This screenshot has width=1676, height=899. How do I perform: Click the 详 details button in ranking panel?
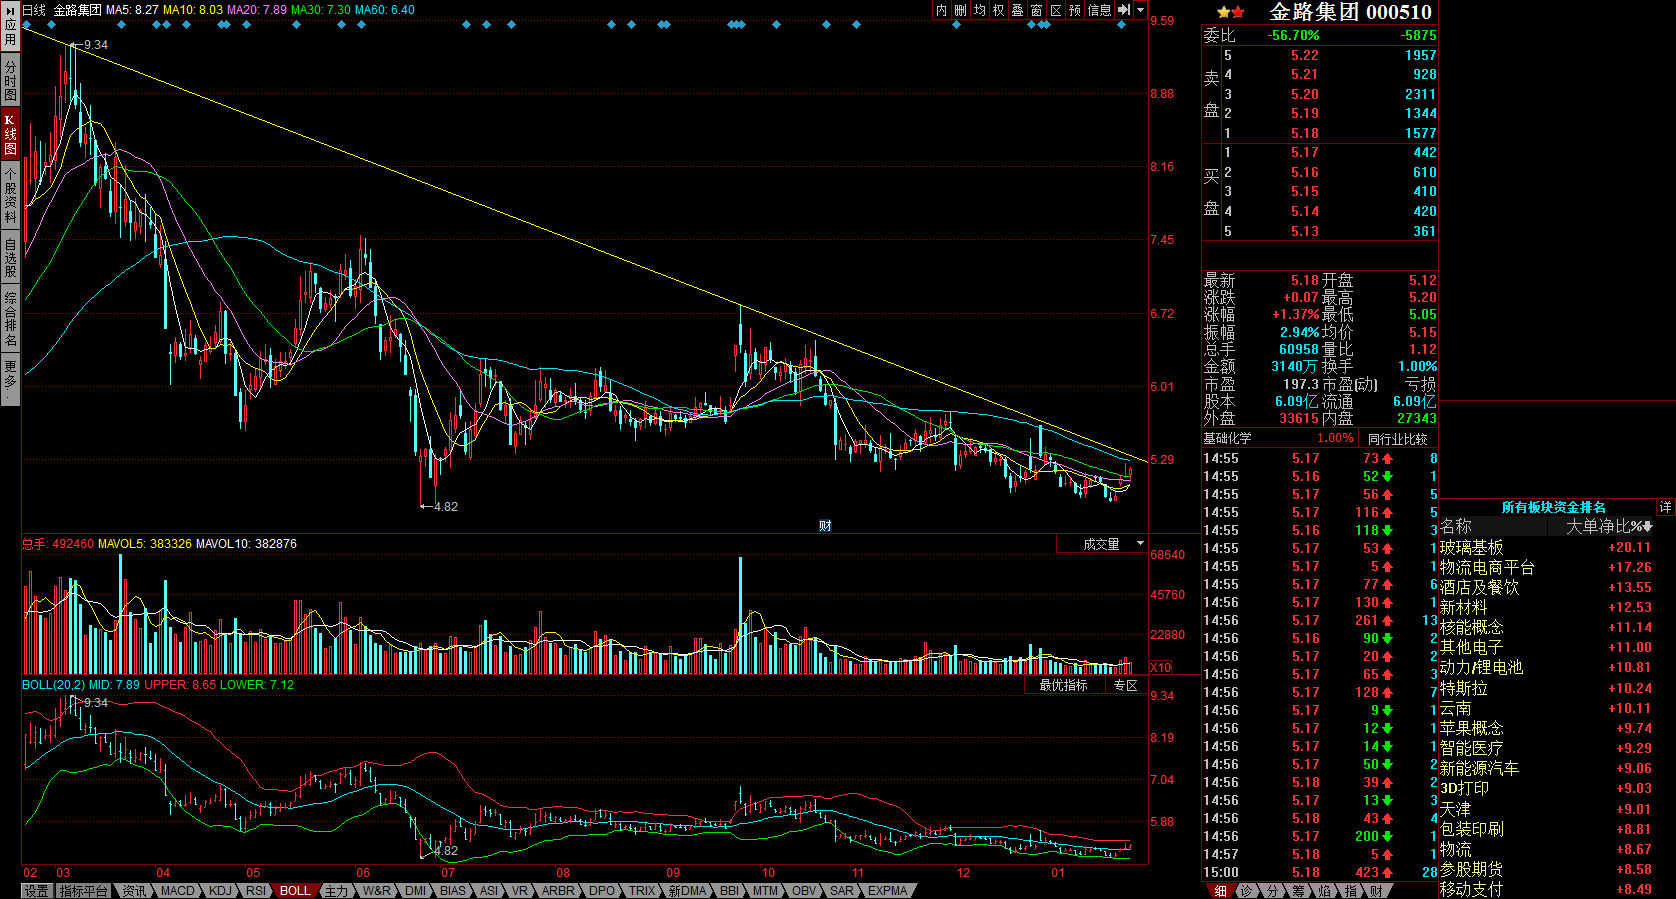click(x=1665, y=508)
